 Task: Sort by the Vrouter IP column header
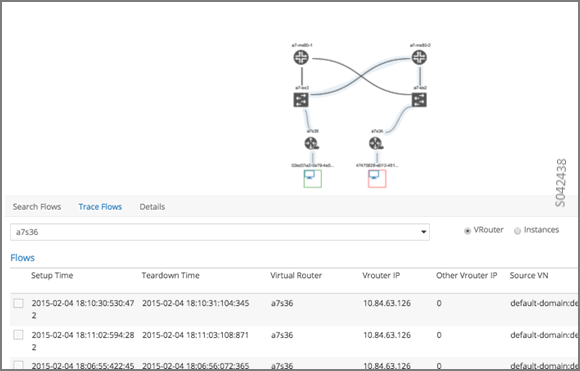[x=381, y=276]
